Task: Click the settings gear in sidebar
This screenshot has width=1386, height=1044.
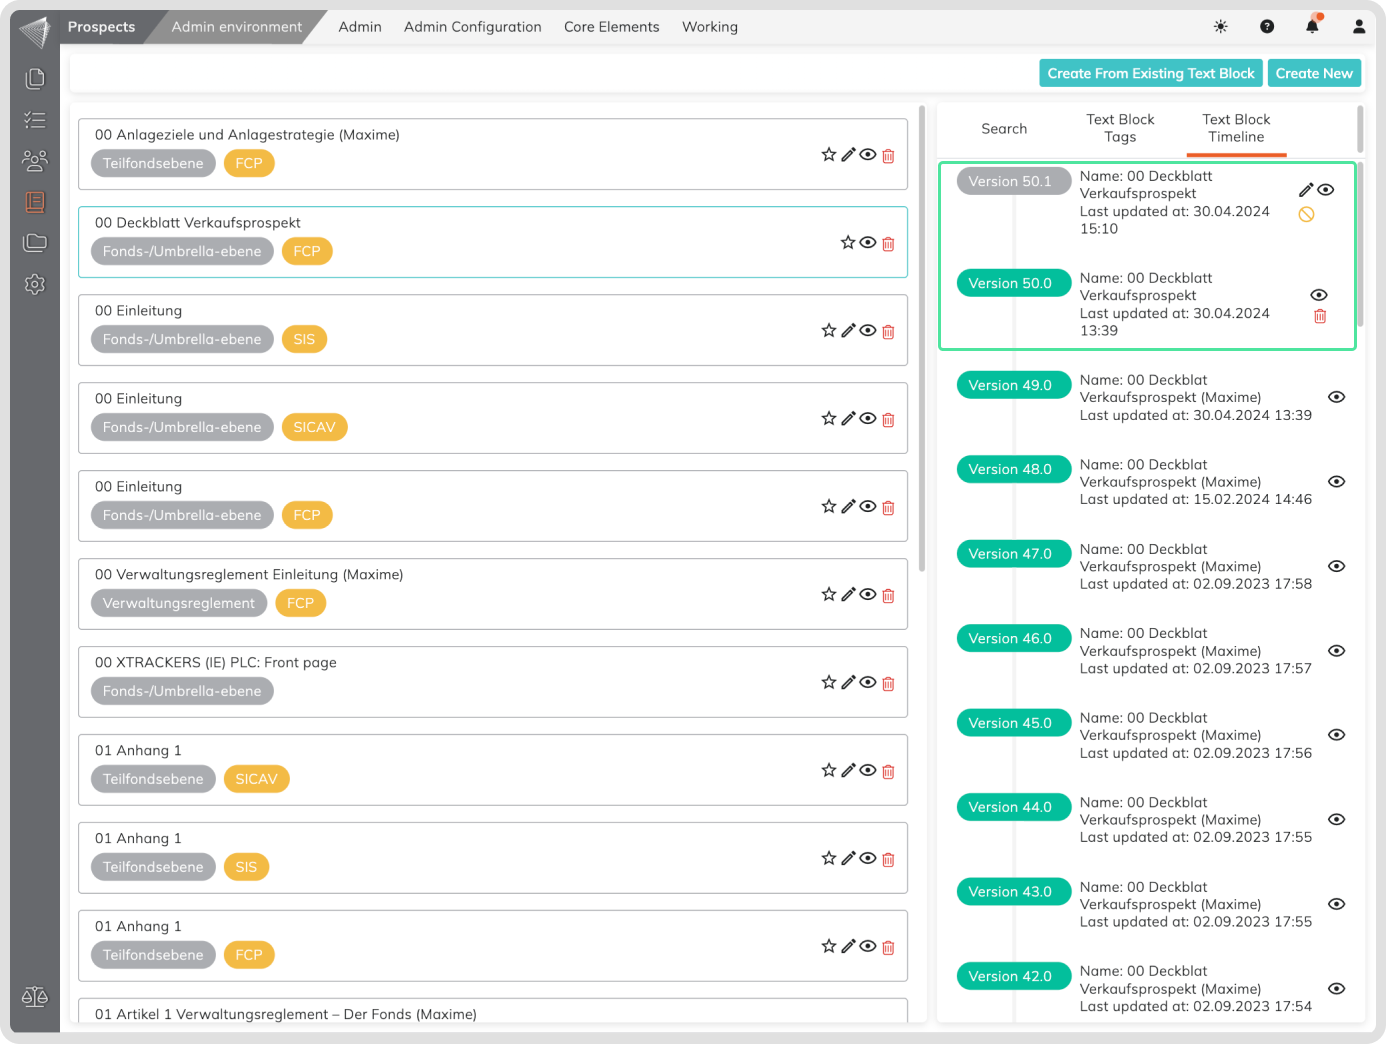Action: (35, 284)
